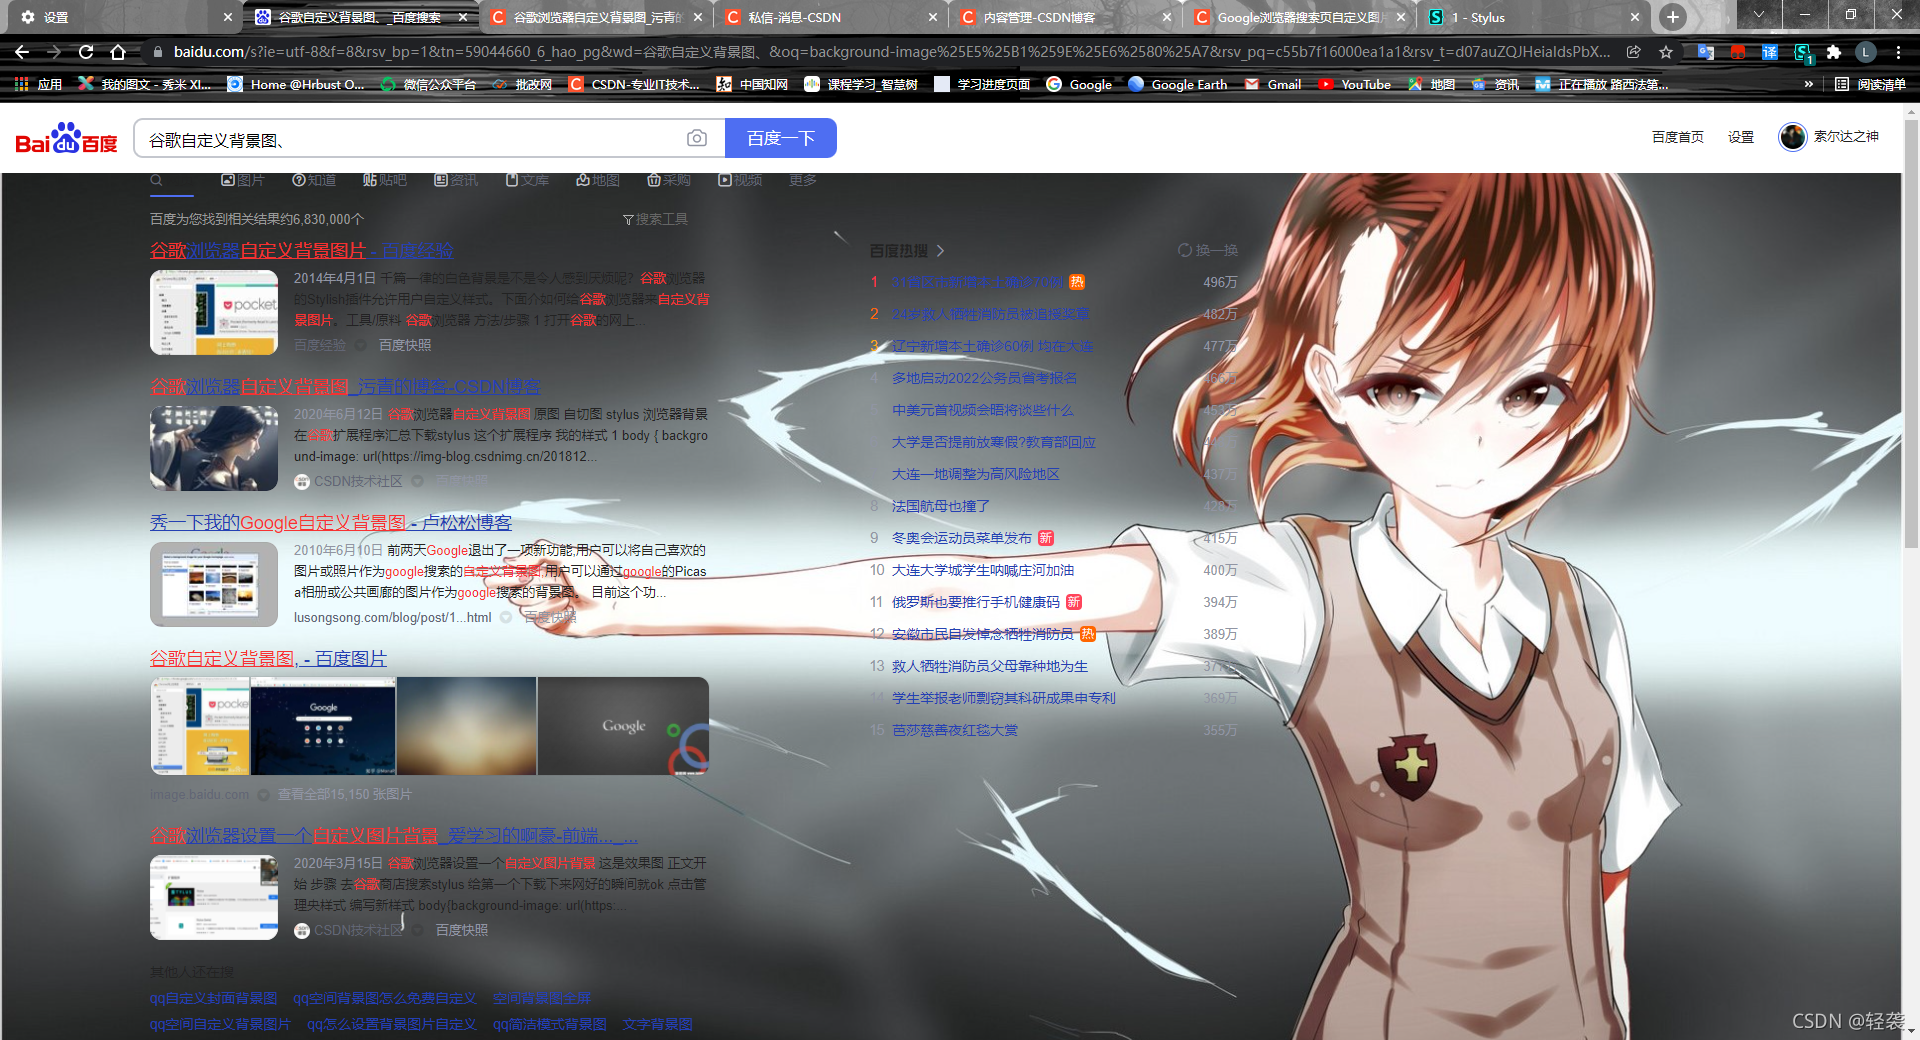1920x1040 pixels.
Task: Open the Google Translate extension icon
Action: 1706,52
